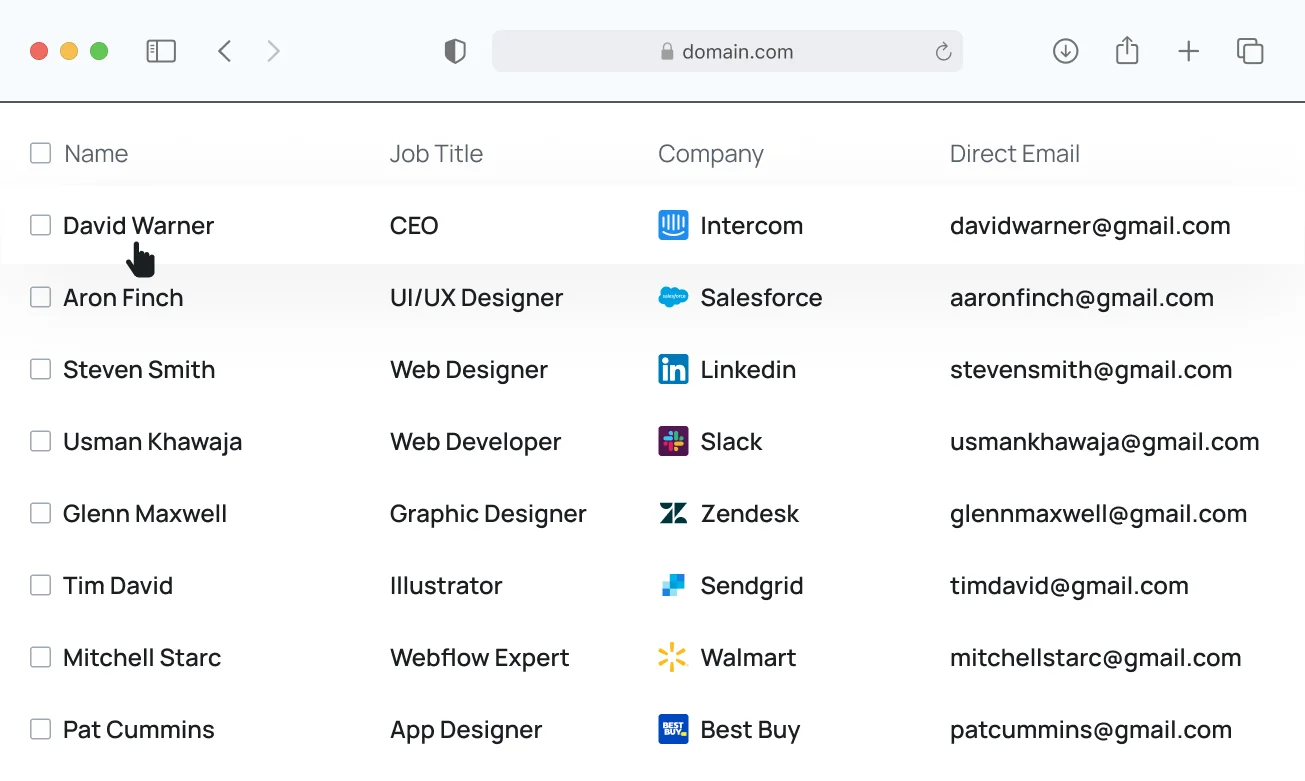
Task: Tick the checkbox for Usman Khawaja
Action: [x=40, y=441]
